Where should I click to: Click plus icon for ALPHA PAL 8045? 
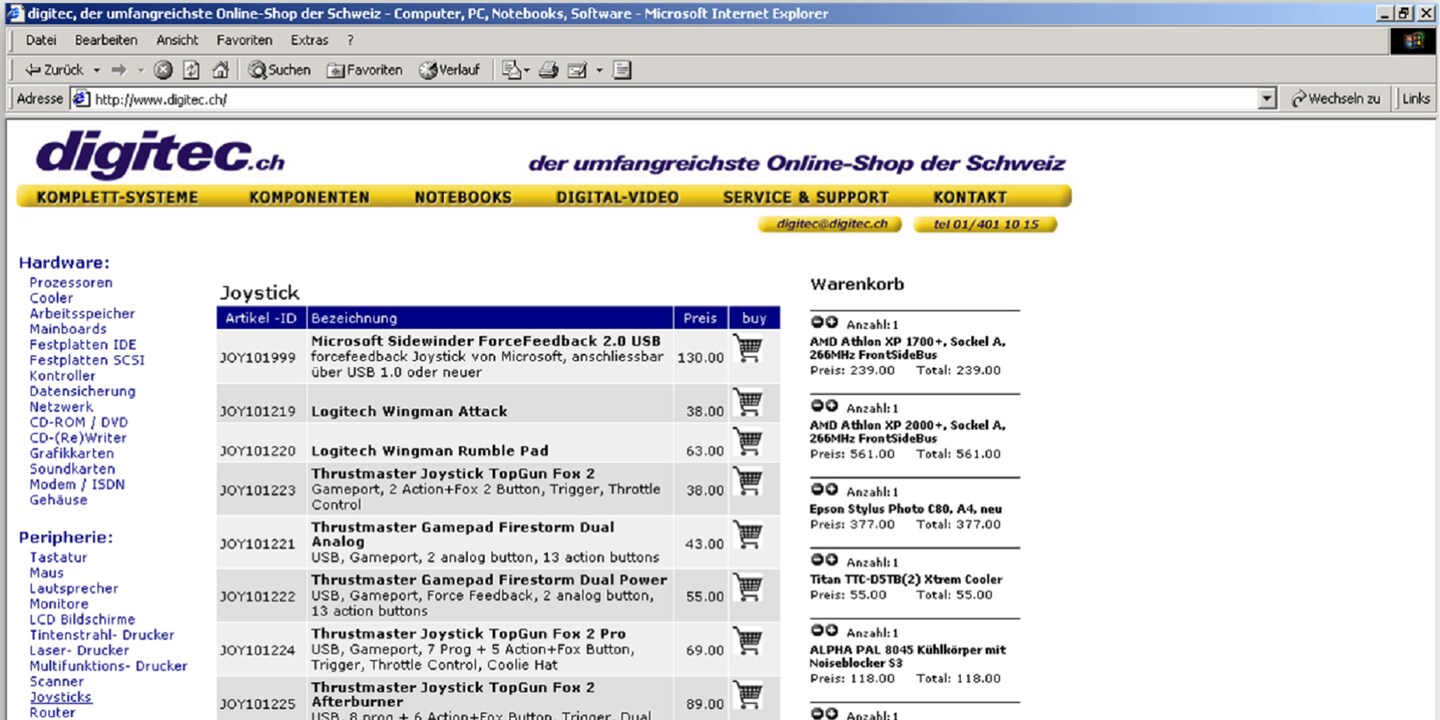tap(831, 631)
